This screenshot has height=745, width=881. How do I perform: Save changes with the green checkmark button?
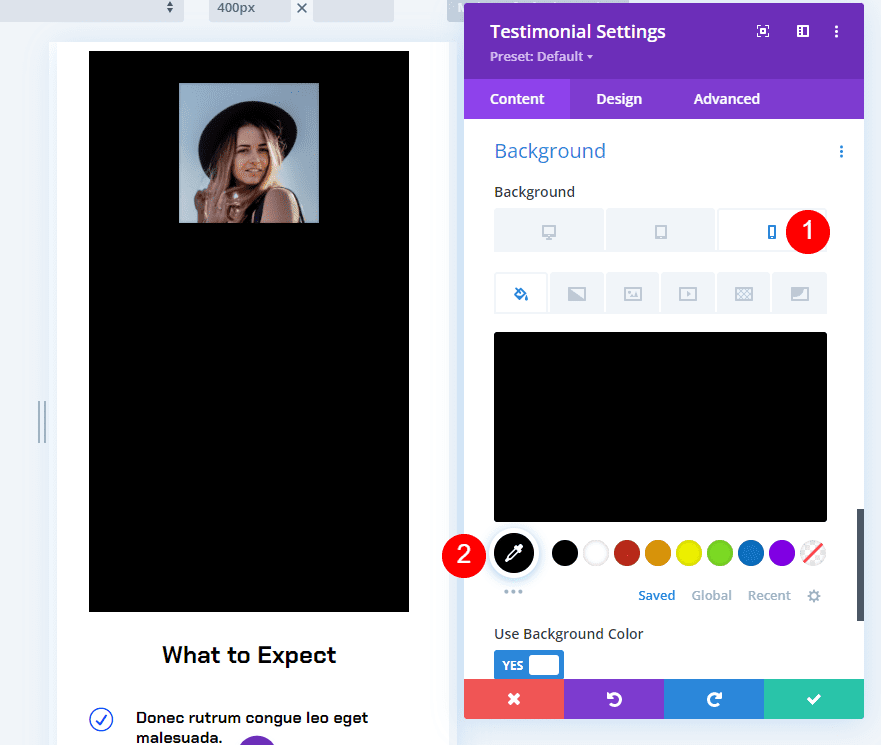813,699
